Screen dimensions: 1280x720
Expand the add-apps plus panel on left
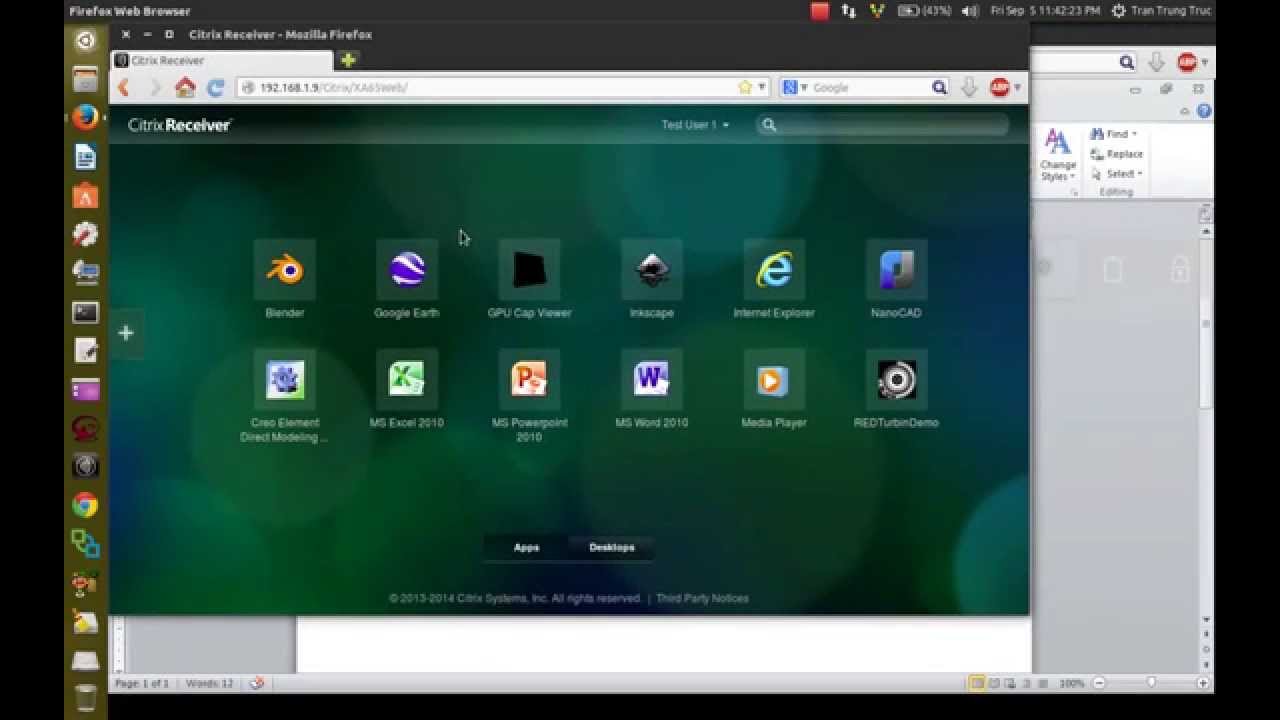click(126, 333)
